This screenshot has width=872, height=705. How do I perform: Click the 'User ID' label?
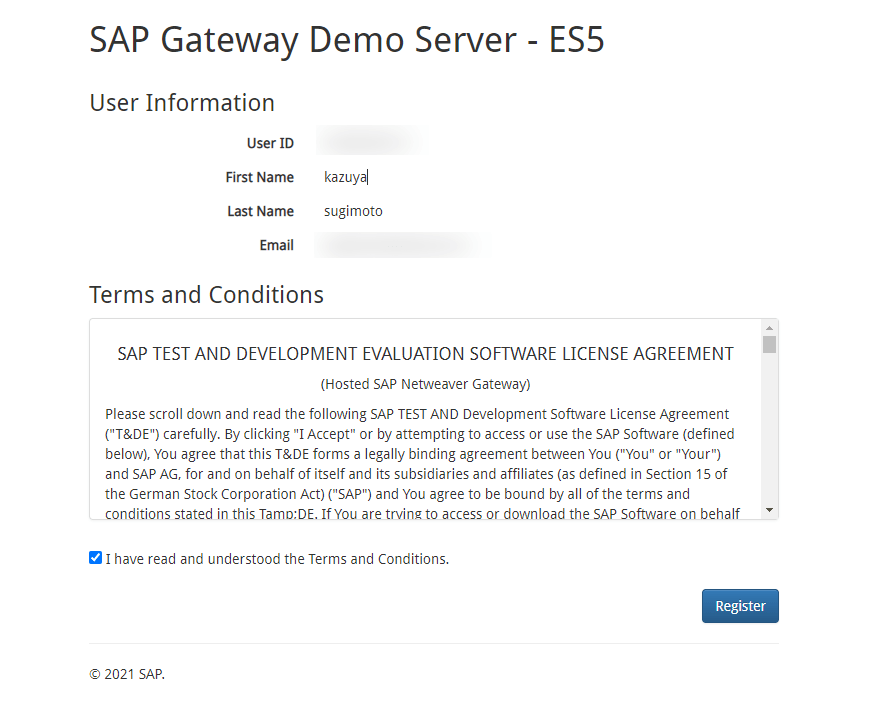(x=270, y=143)
